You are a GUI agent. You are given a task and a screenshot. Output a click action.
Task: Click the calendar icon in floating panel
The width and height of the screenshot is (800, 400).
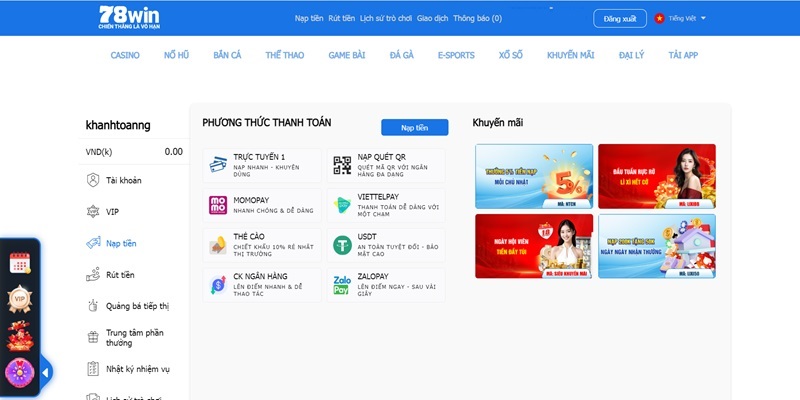coord(20,263)
